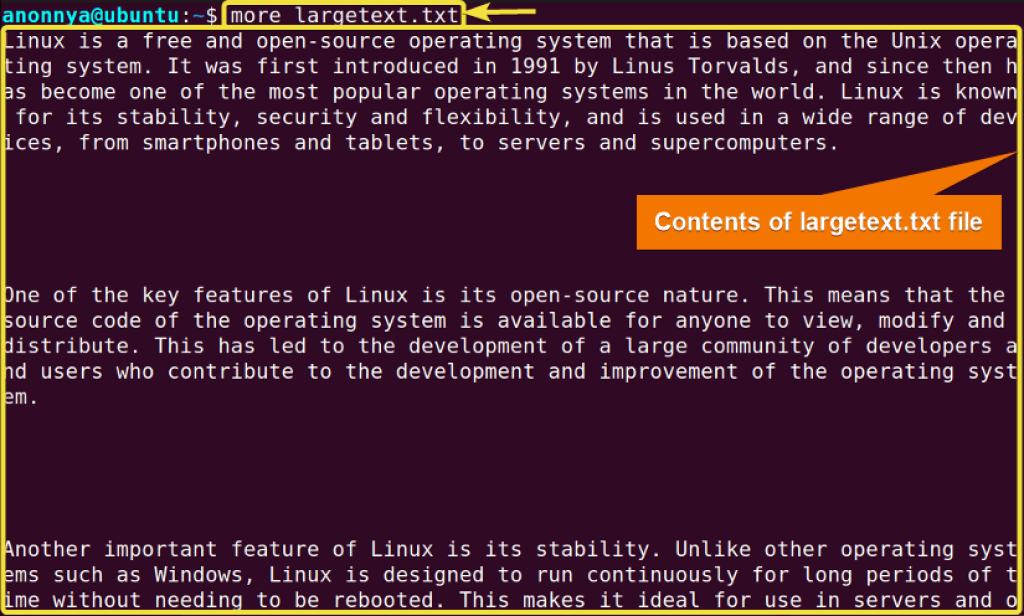Select the highlighted 'more largetext.txt' command
This screenshot has width=1024, height=616.
click(344, 15)
